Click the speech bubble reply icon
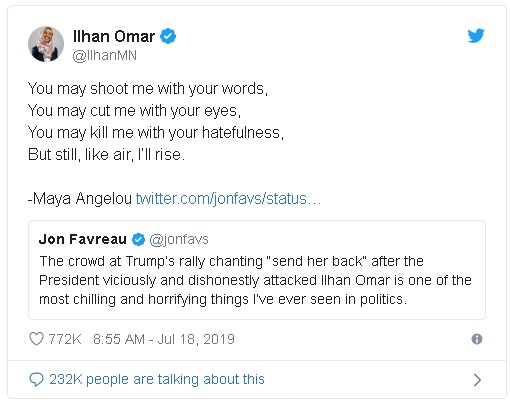The height and width of the screenshot is (405, 510). click(x=36, y=379)
